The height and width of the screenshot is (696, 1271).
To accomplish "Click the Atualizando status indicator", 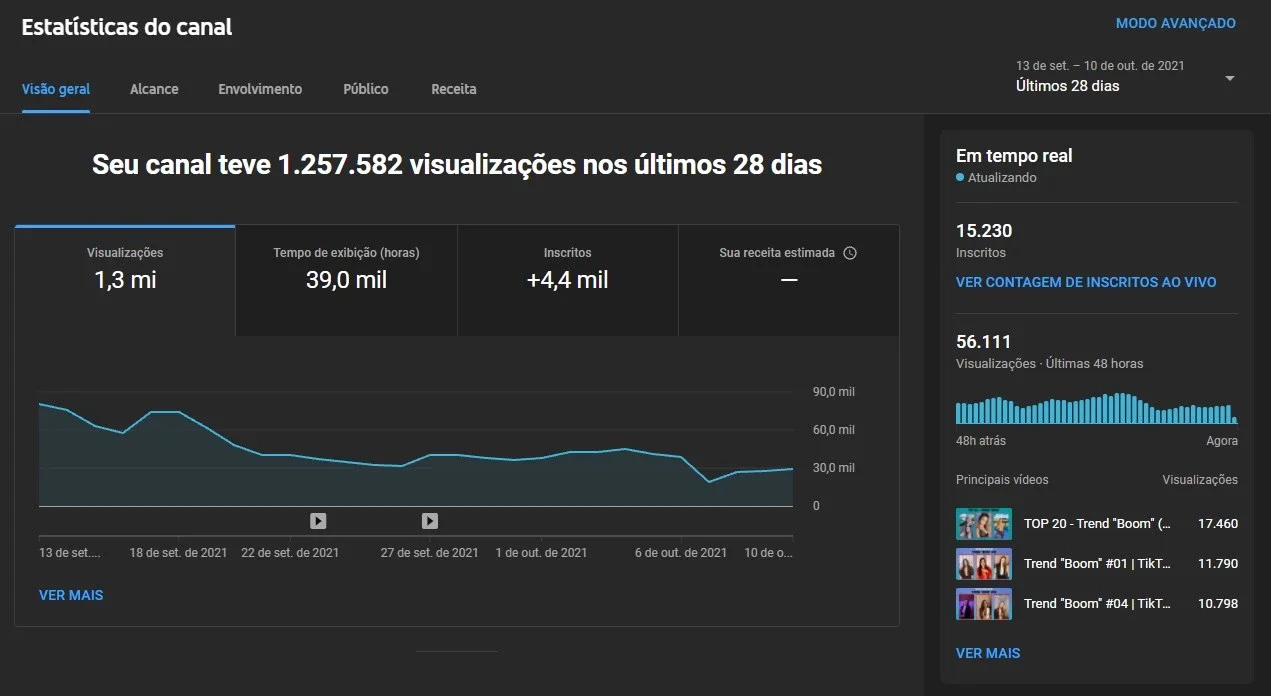I will pos(996,178).
